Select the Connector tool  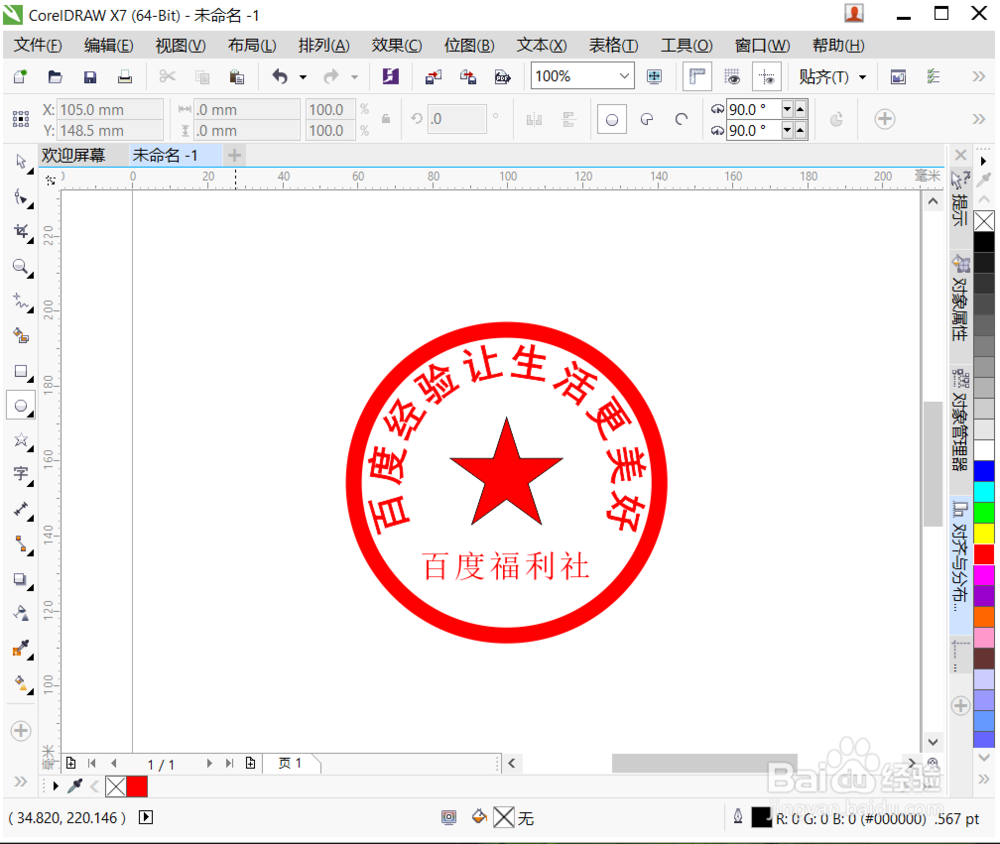click(x=21, y=544)
